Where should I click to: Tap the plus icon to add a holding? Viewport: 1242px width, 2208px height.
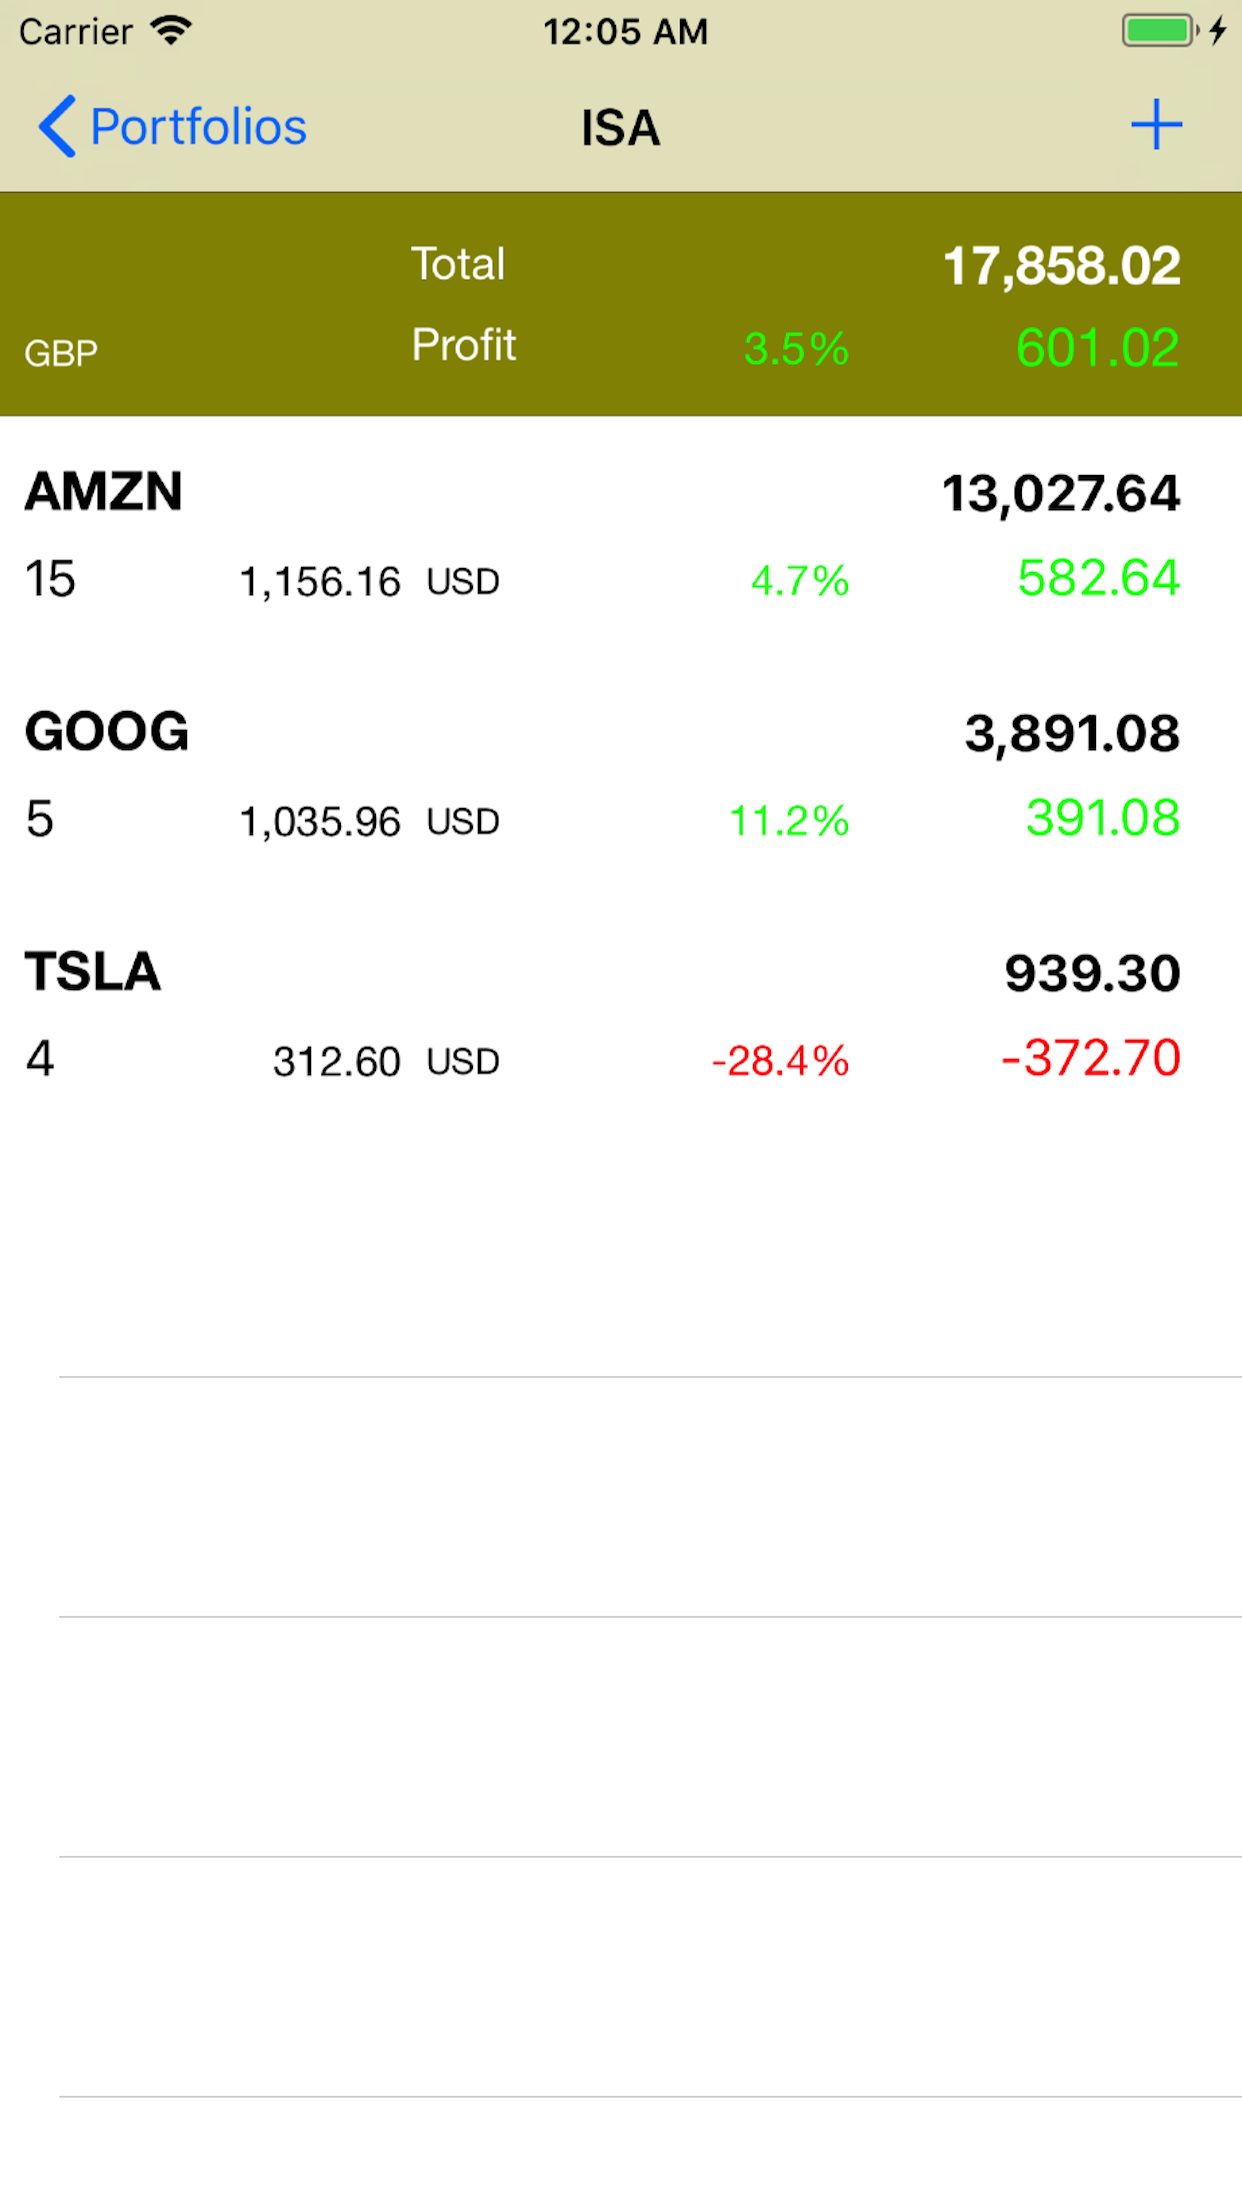(x=1156, y=125)
